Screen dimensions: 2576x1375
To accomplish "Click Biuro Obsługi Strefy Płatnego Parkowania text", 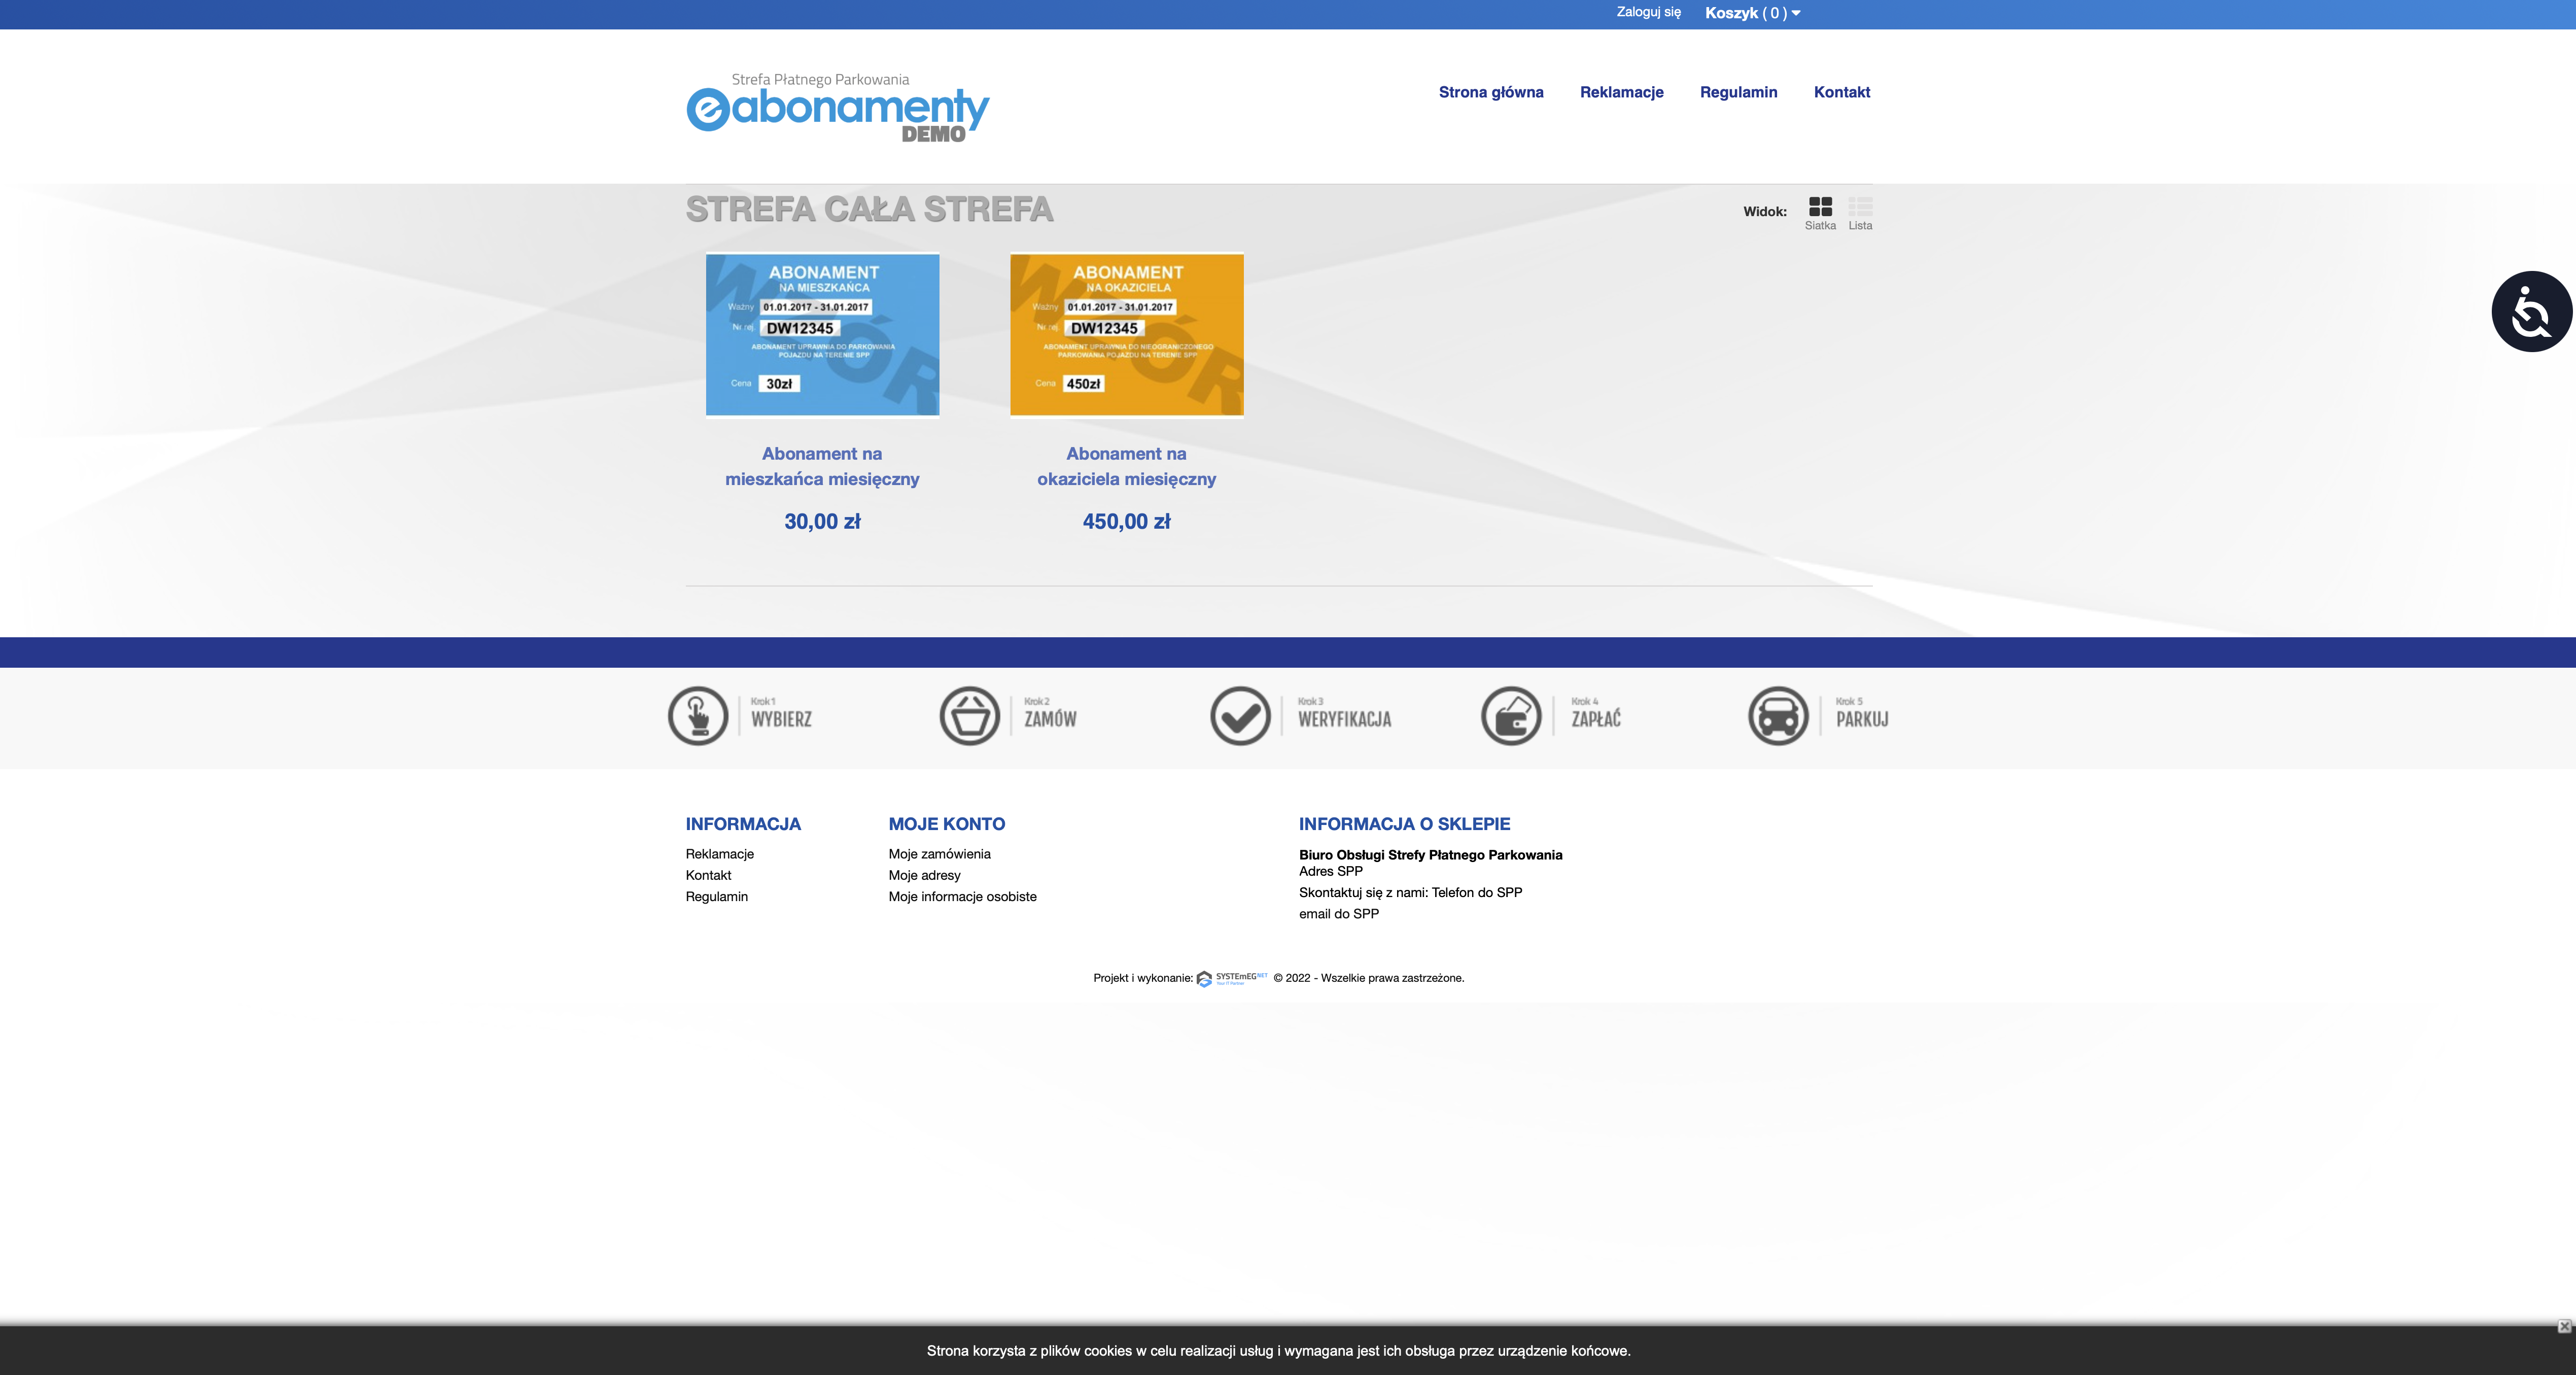I will coord(1430,855).
